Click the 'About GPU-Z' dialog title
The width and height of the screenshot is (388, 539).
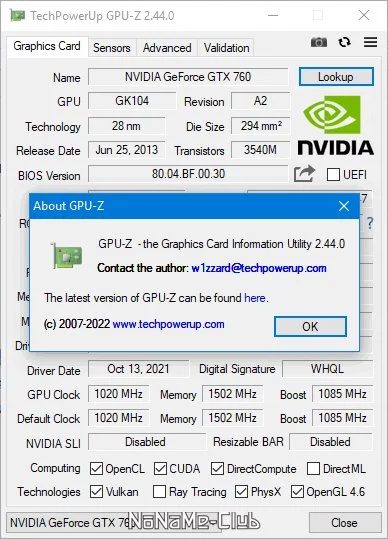[x=69, y=206]
